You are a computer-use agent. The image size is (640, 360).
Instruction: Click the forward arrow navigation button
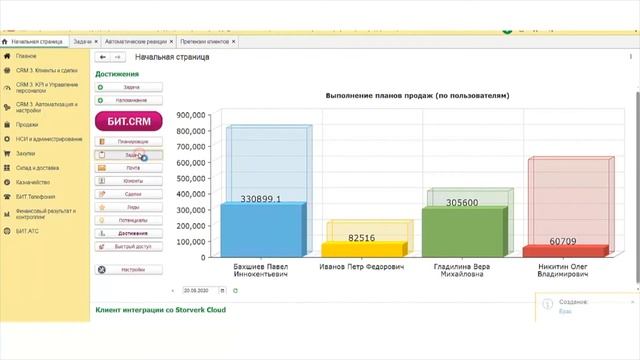tap(118, 57)
